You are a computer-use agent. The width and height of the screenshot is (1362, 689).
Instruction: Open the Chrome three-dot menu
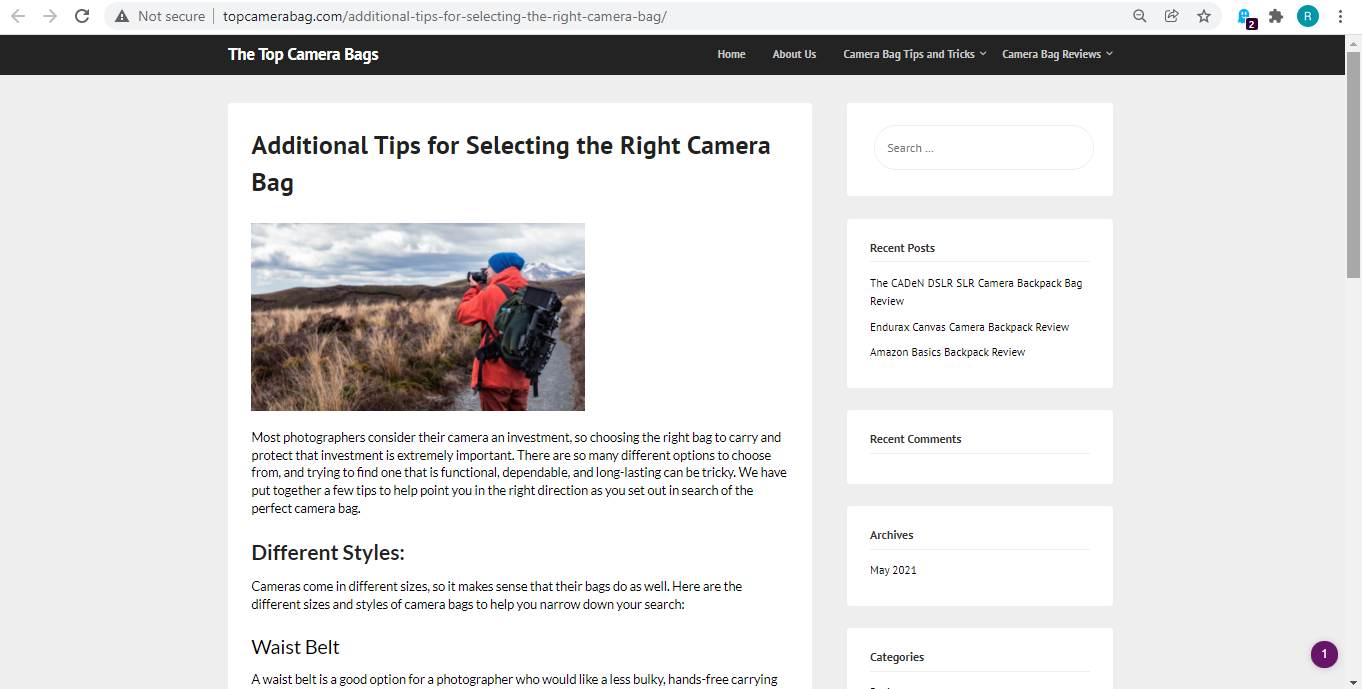tap(1340, 16)
